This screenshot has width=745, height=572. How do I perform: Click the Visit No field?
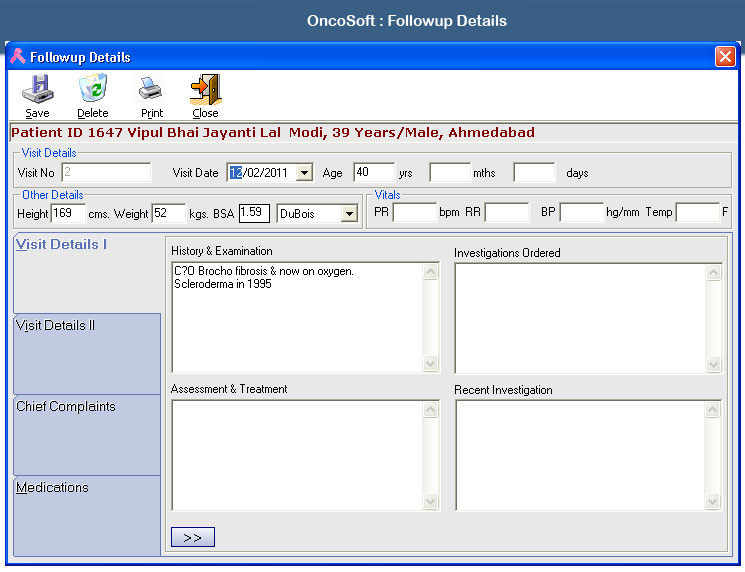click(106, 172)
